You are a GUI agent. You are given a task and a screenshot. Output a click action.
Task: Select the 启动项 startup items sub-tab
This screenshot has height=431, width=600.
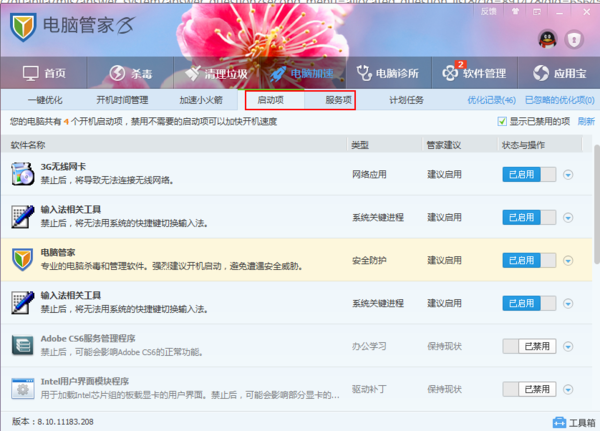point(271,100)
